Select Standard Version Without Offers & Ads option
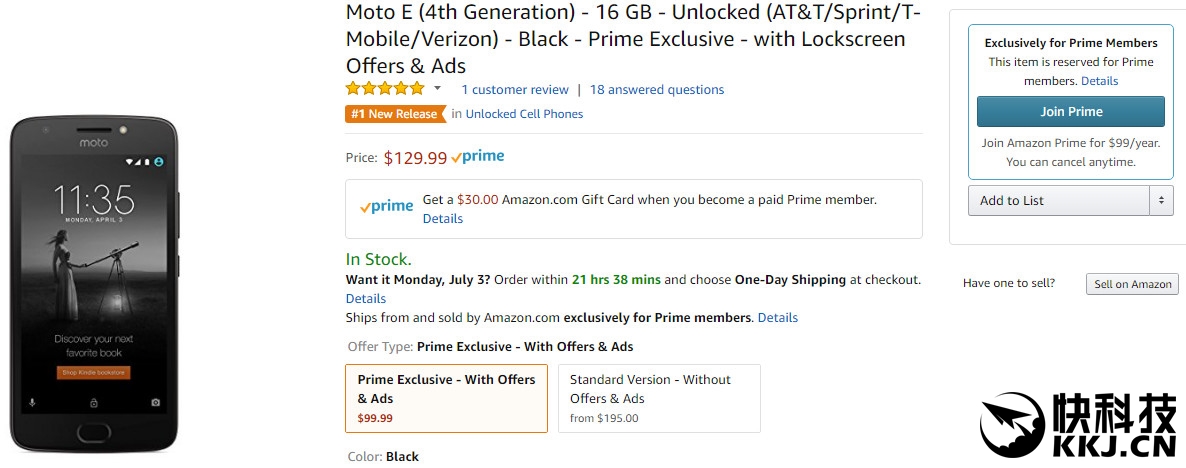Viewport: 1186px width, 468px height. [x=659, y=398]
